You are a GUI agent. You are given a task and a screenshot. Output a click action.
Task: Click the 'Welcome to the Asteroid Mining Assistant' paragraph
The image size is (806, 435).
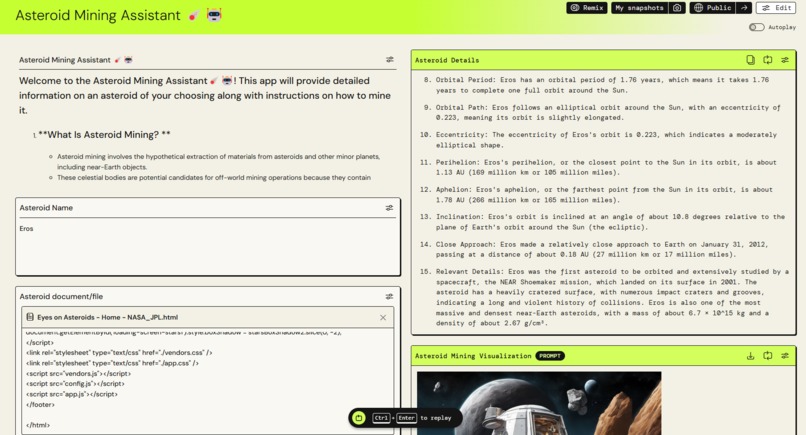(x=205, y=96)
